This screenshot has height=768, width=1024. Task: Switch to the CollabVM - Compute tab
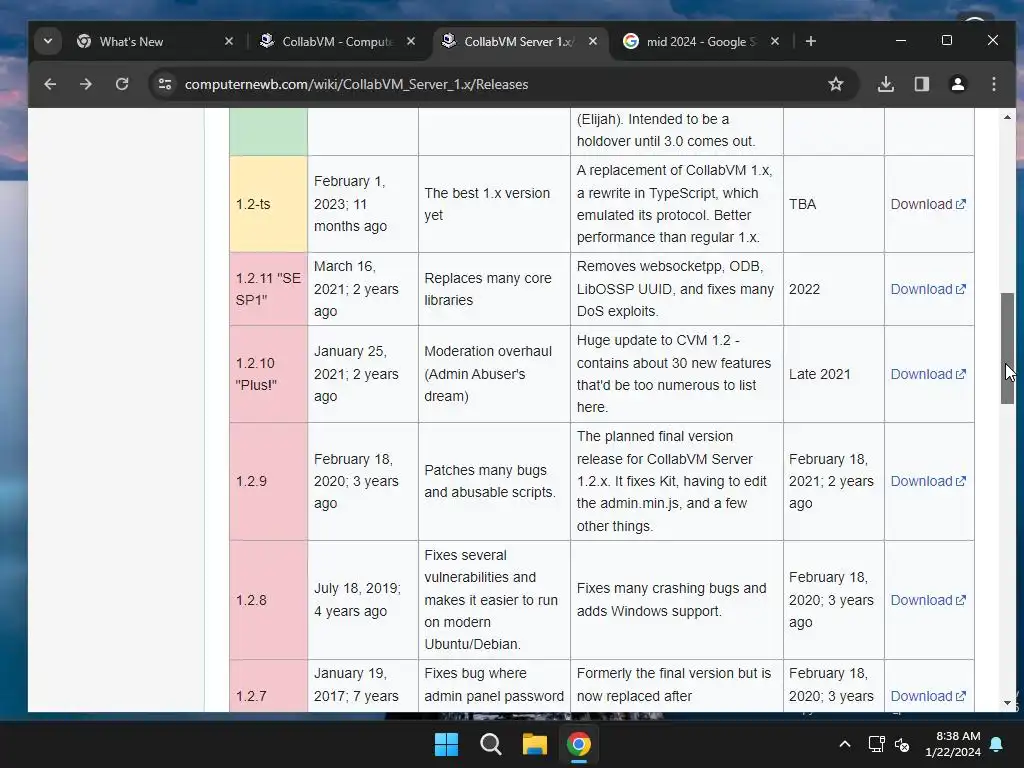click(x=337, y=41)
